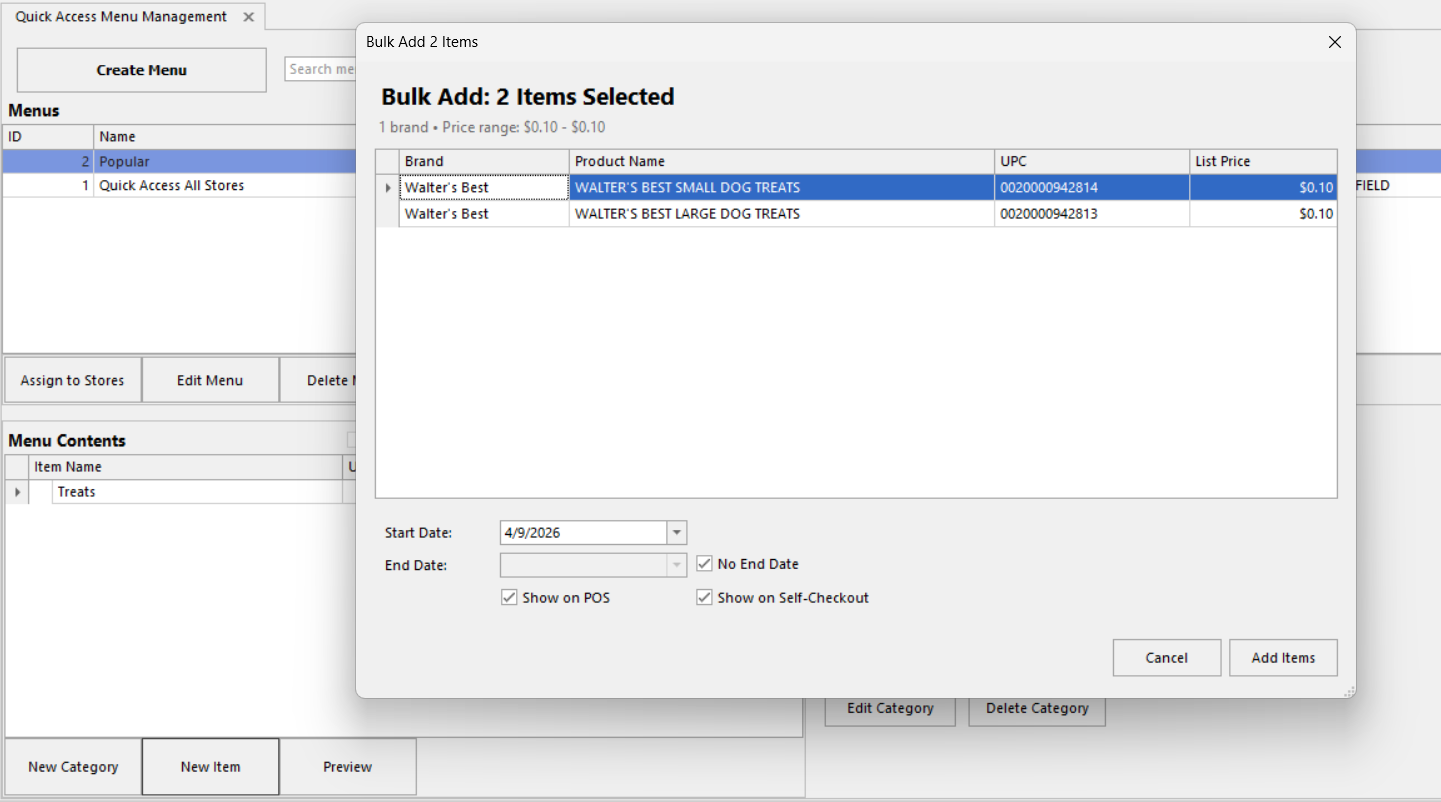Screen dimensions: 1441x802
Task: Click UPC 0020000942814 cell
Action: point(1092,188)
